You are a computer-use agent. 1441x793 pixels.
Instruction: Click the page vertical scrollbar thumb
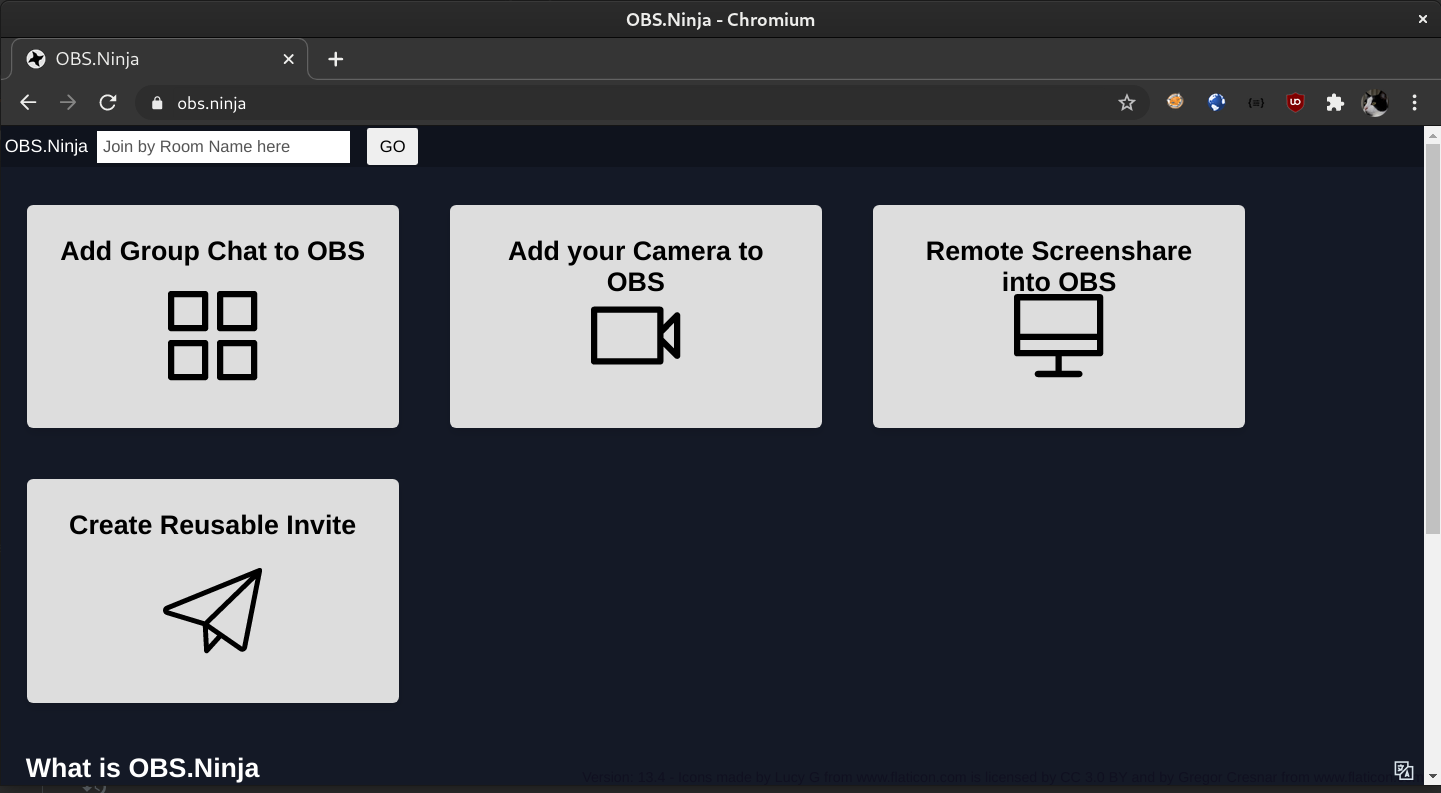[x=1432, y=339]
